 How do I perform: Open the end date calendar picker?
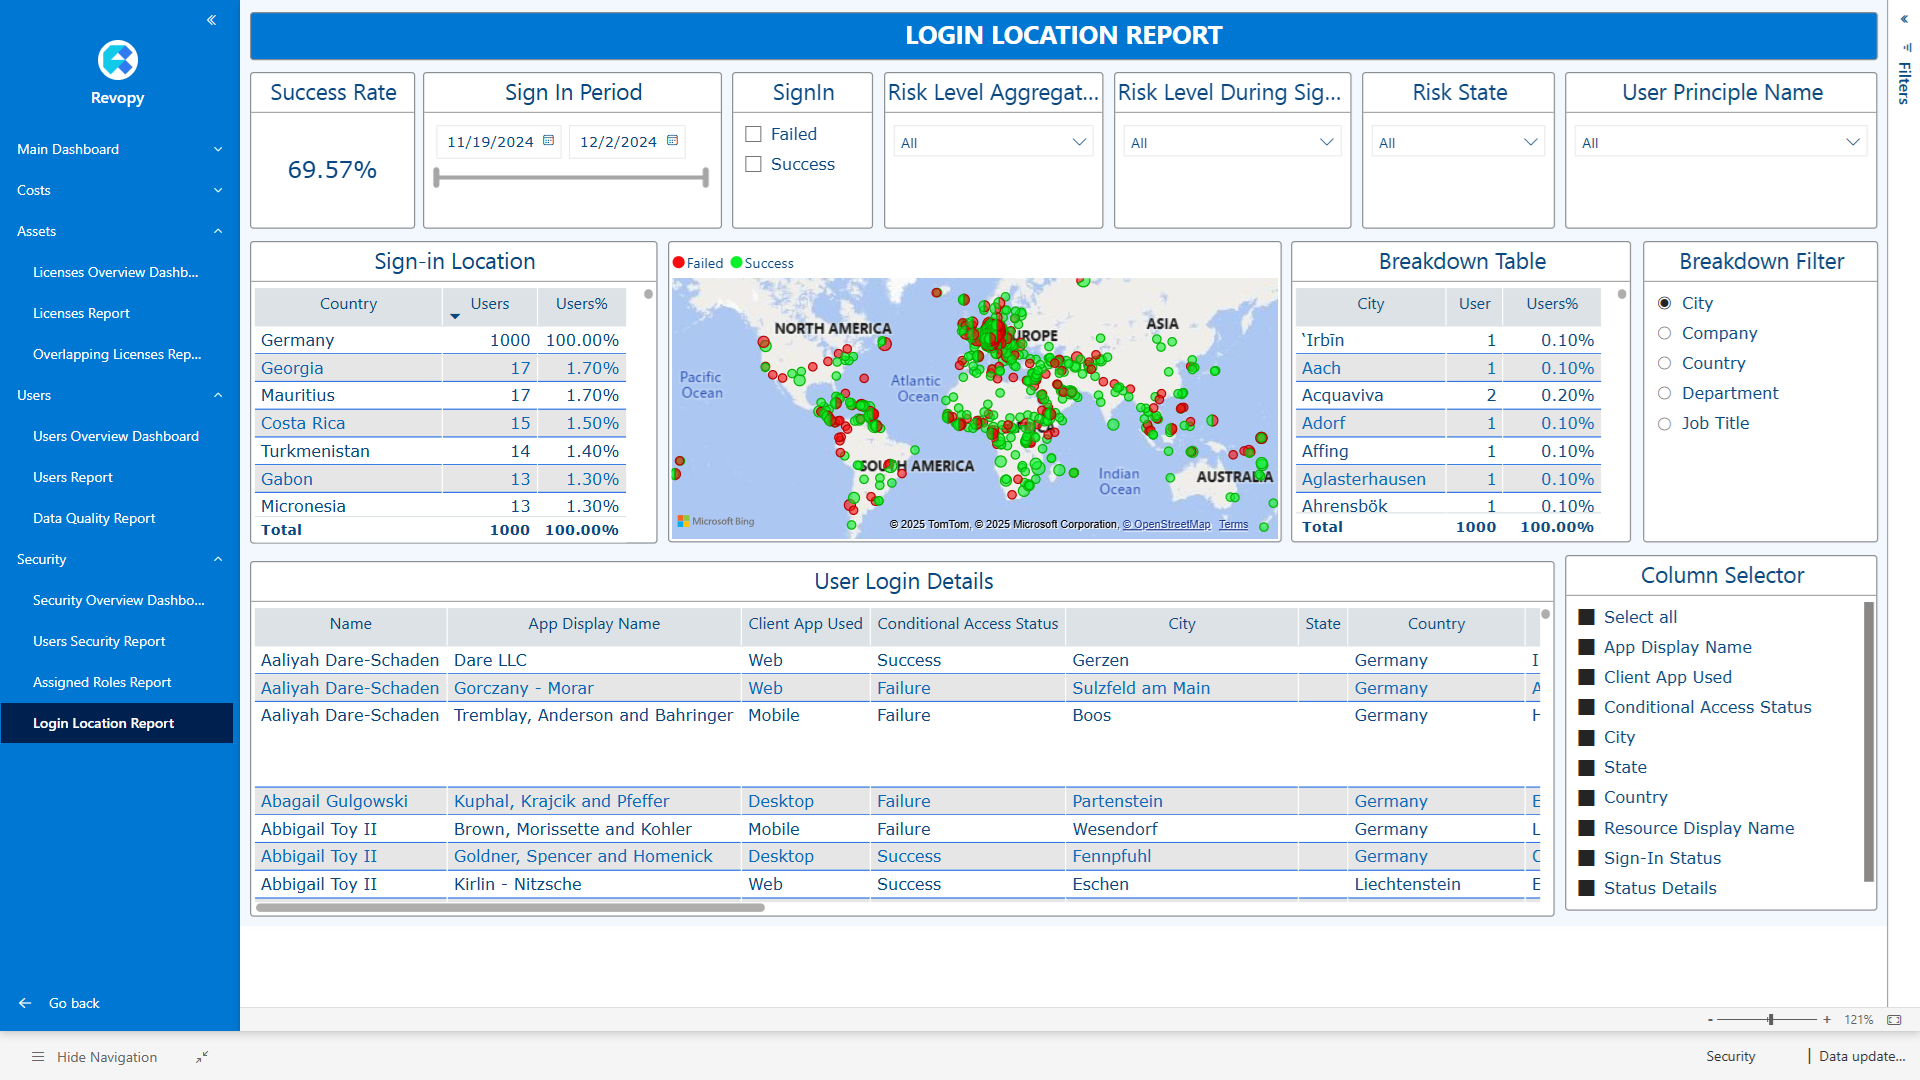point(674,141)
